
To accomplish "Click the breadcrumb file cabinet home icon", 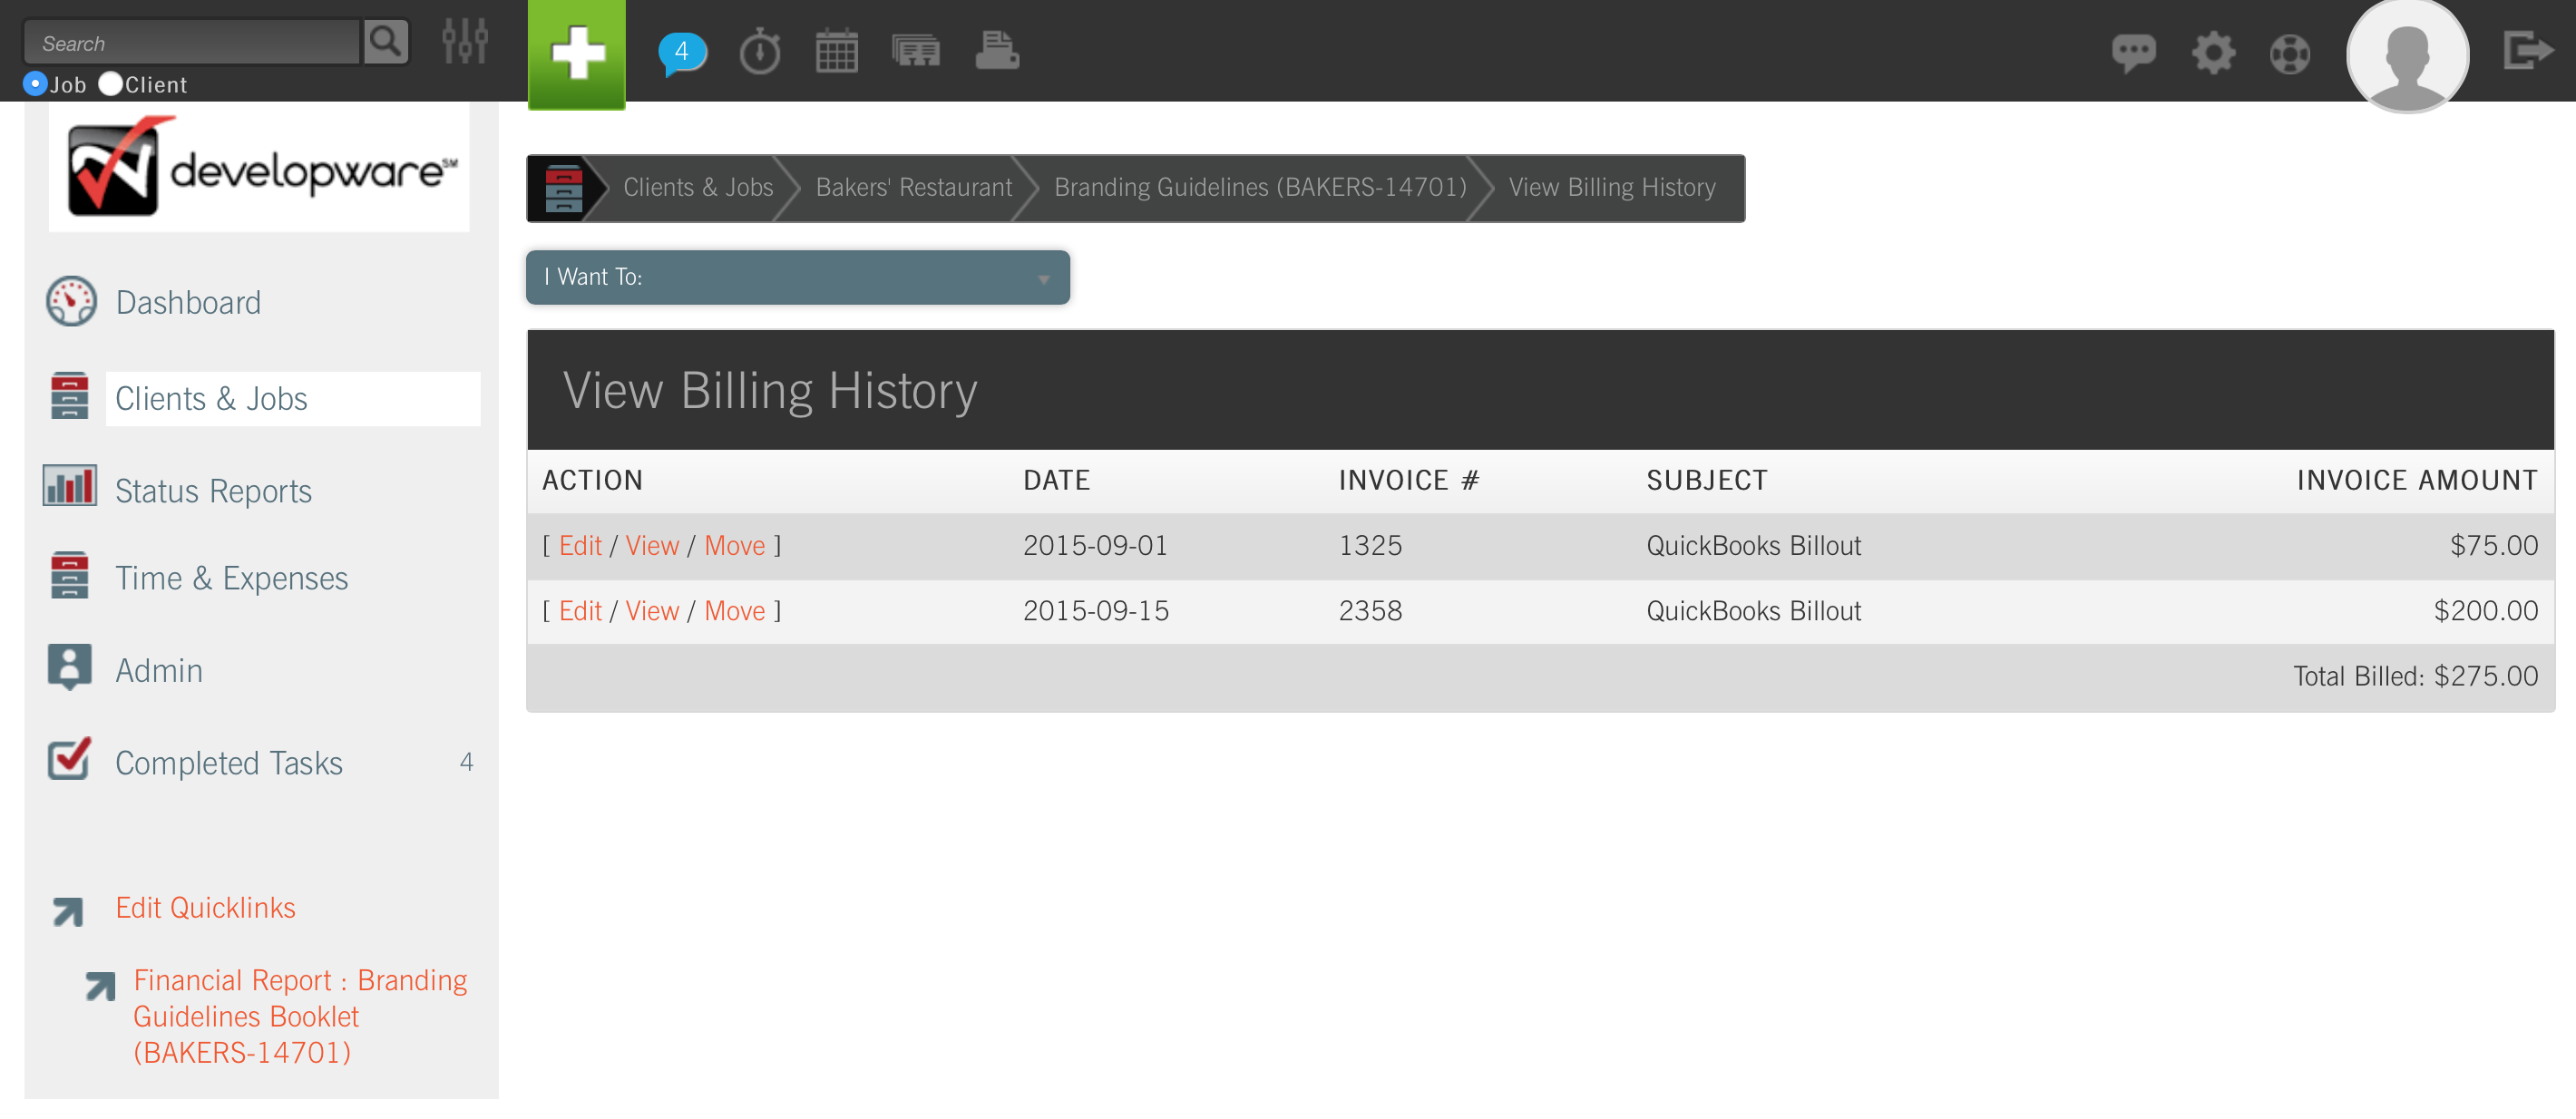I will pyautogui.click(x=563, y=188).
